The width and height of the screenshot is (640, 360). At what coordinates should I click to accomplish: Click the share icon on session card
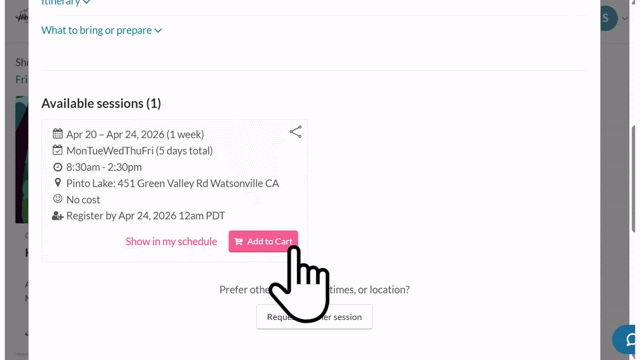[x=296, y=132]
